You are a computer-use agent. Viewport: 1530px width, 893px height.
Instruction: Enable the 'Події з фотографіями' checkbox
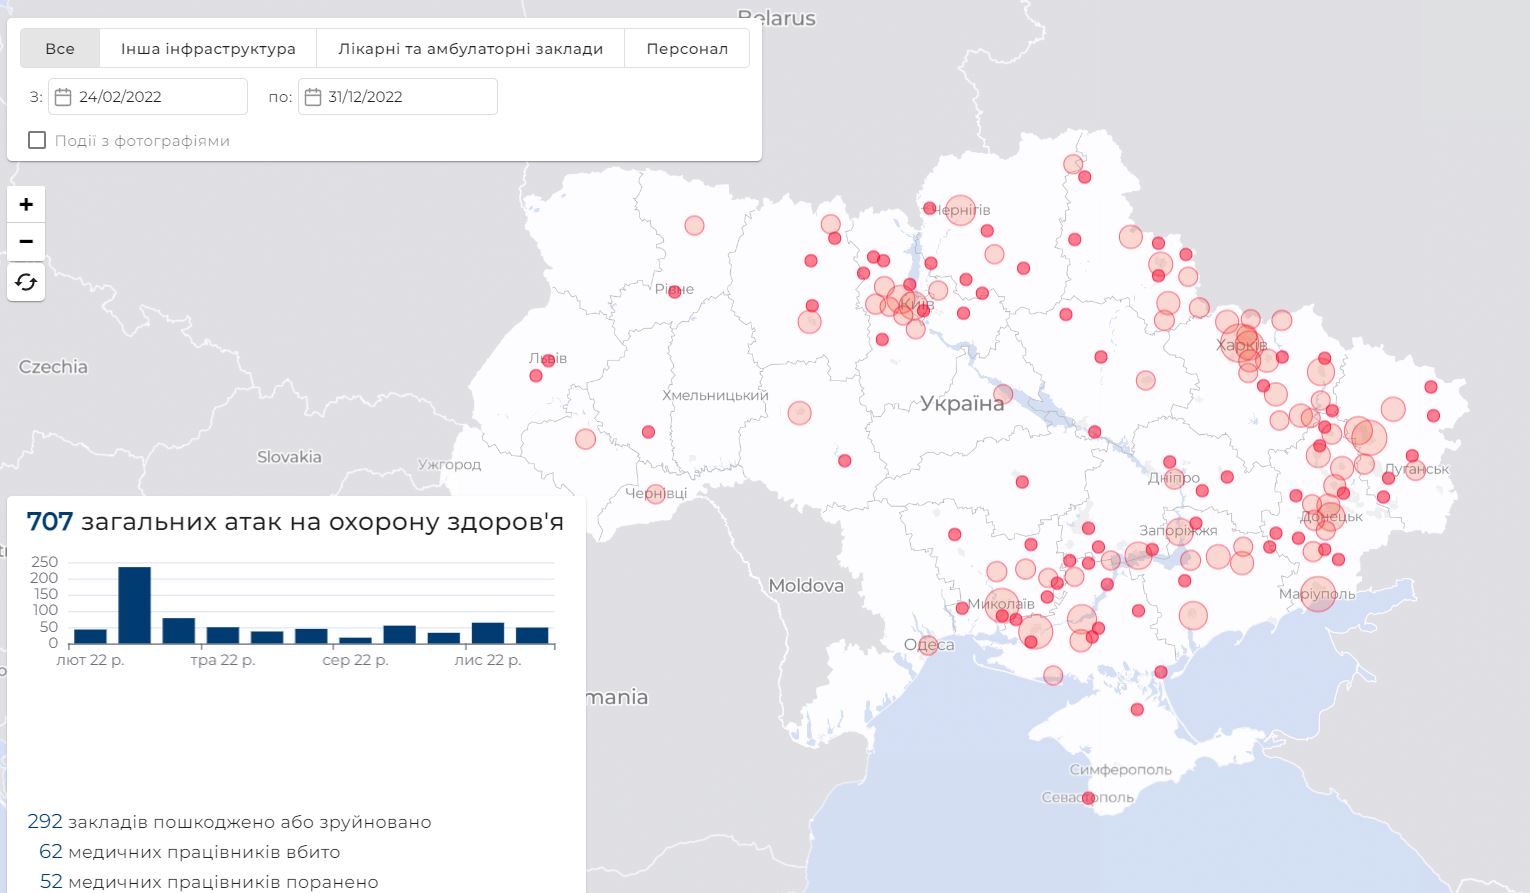coord(37,140)
